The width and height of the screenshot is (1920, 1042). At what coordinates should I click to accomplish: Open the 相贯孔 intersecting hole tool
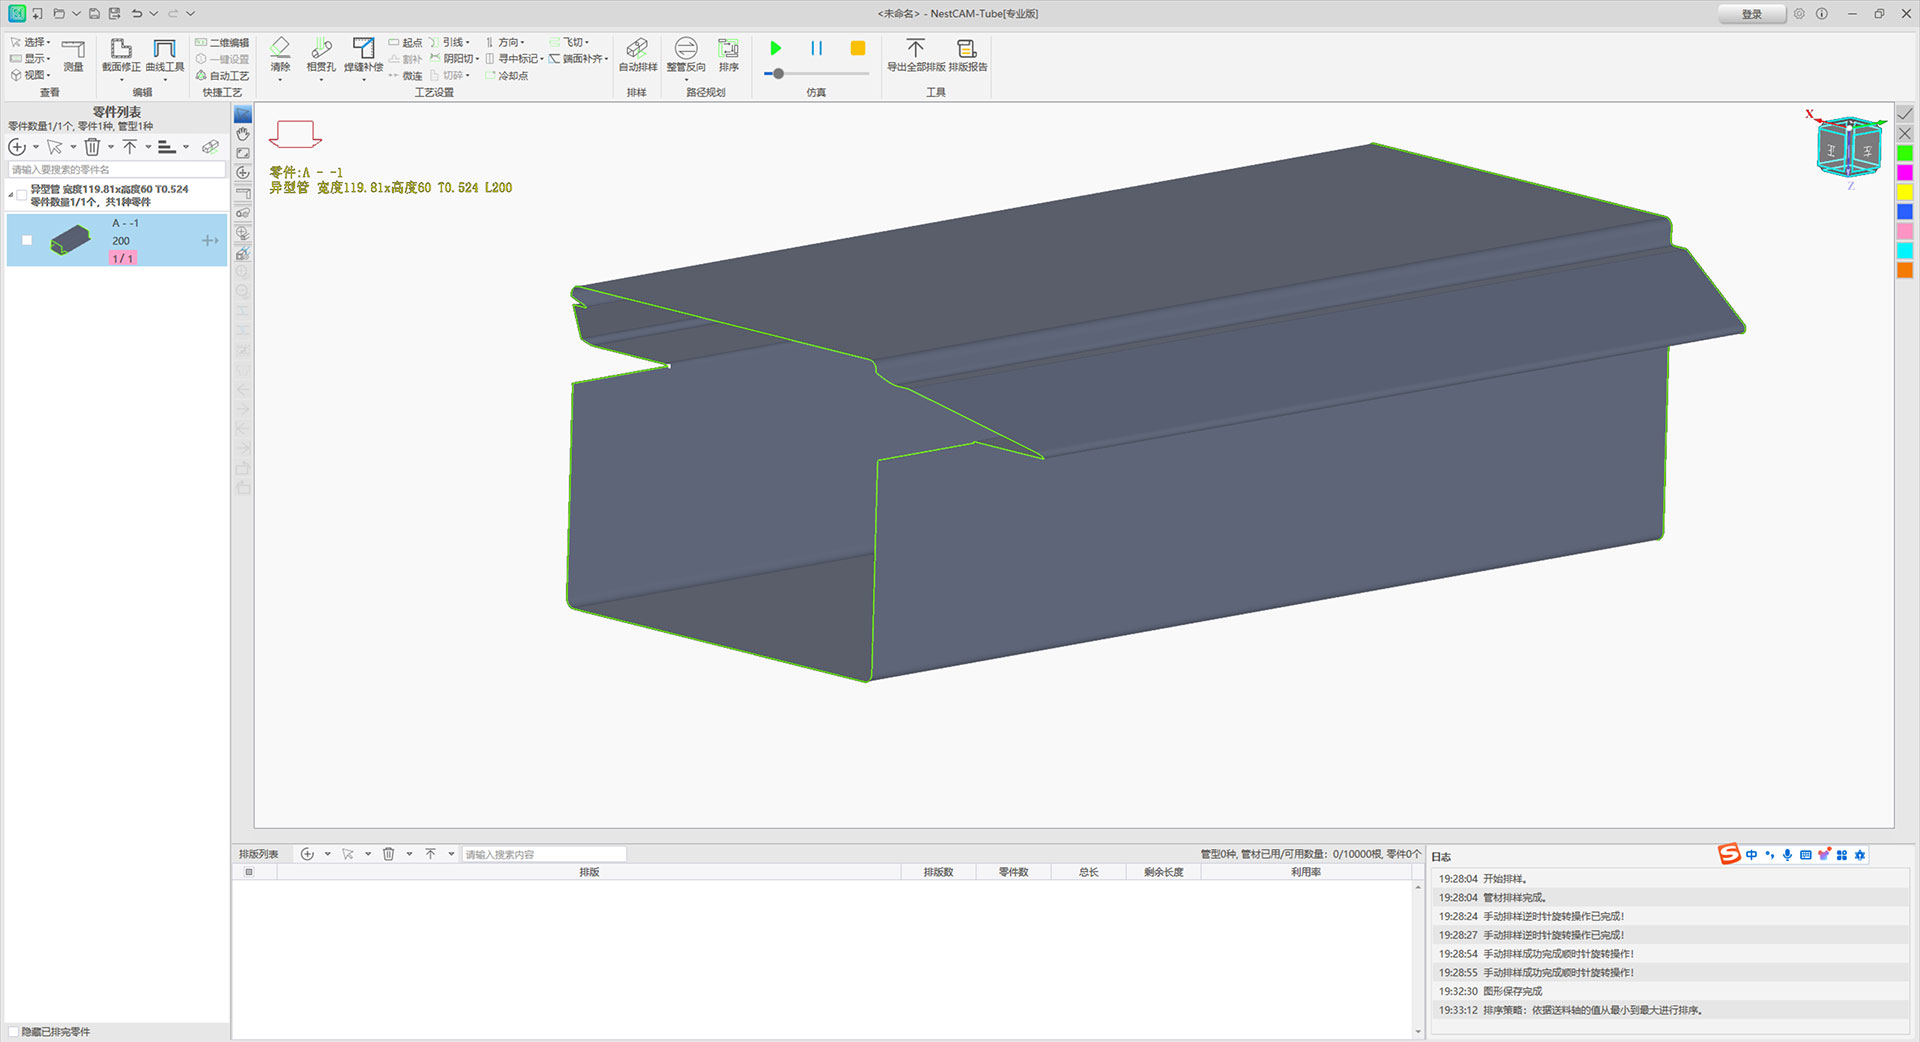click(321, 54)
